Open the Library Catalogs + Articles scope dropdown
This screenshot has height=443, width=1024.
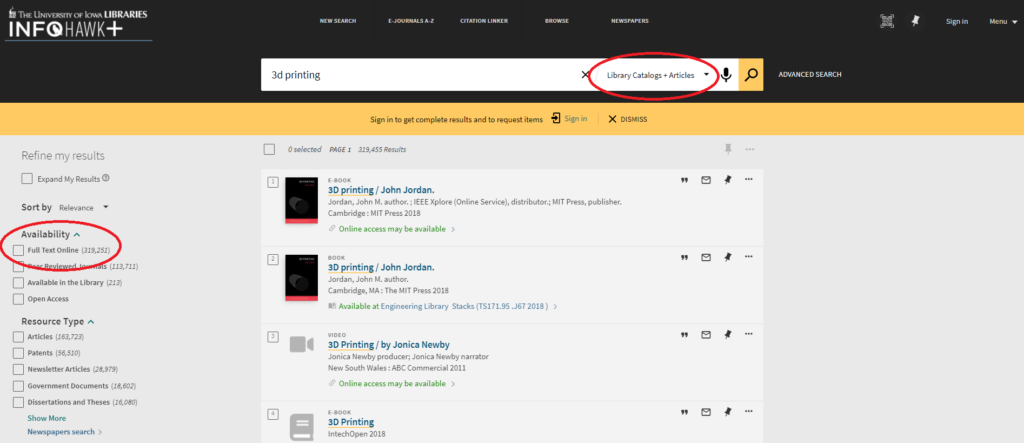pos(657,75)
